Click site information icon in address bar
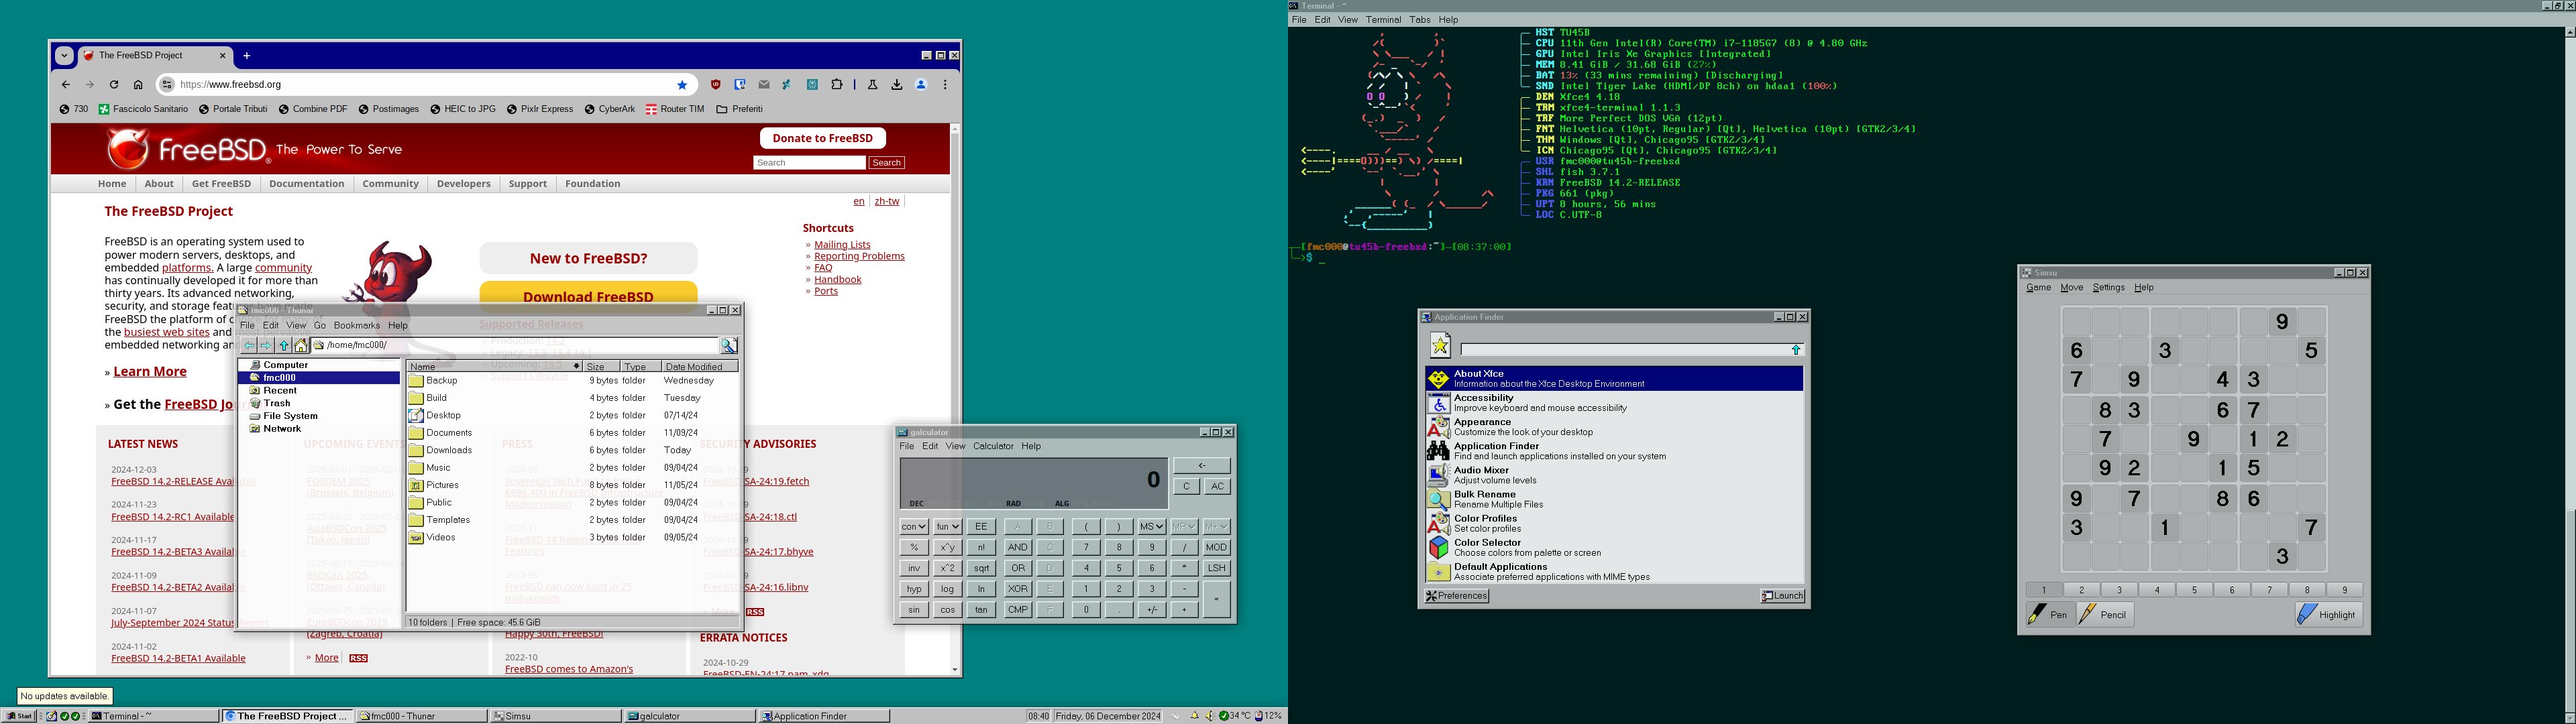This screenshot has width=2576, height=724. 167,85
